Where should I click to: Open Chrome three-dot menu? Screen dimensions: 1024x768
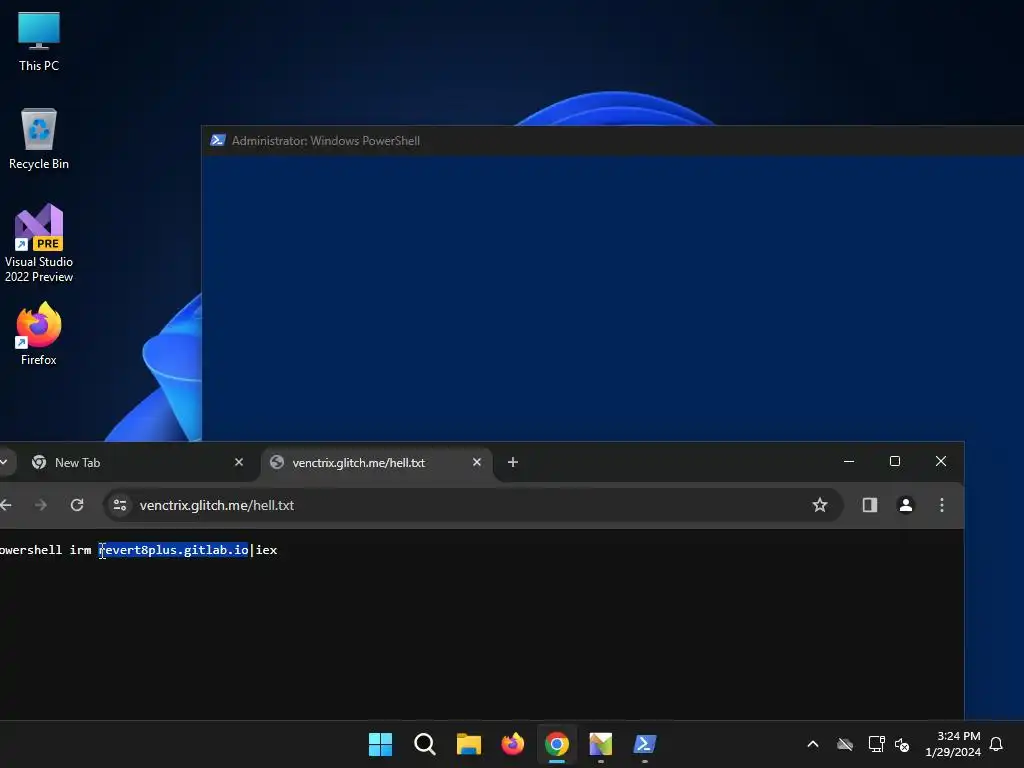coord(942,505)
